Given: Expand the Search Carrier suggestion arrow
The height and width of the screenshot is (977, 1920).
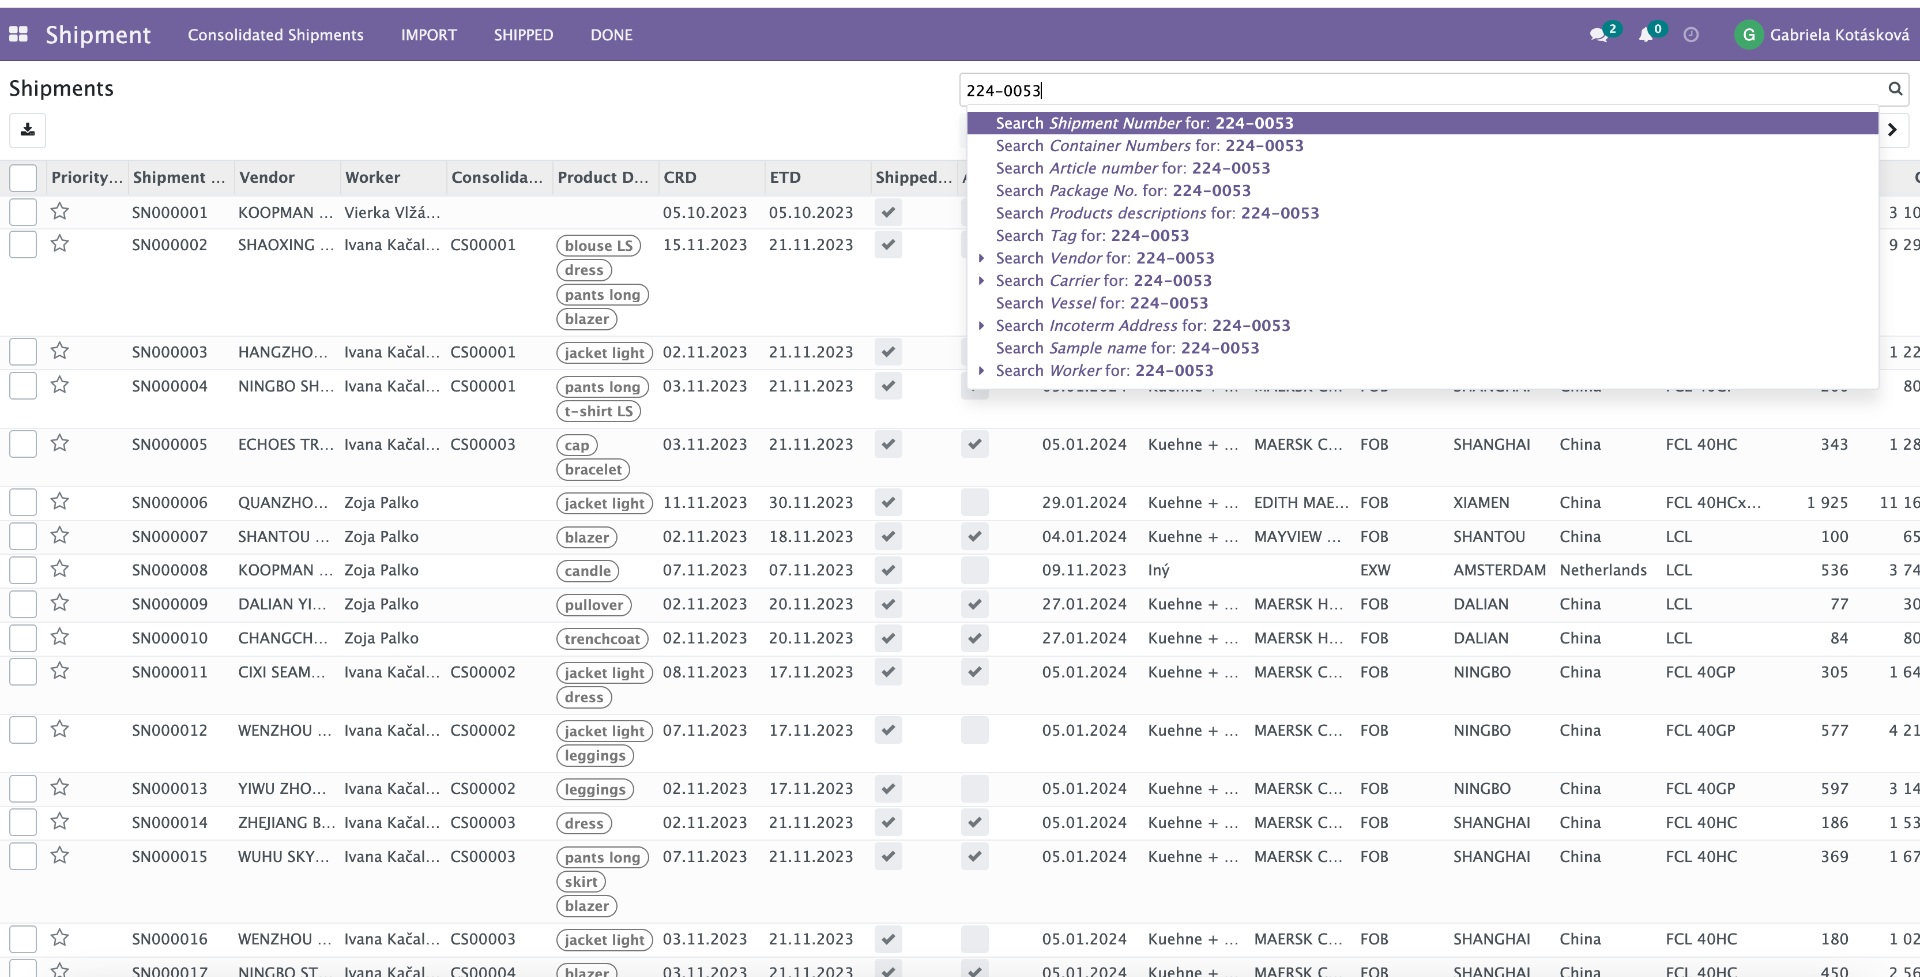Looking at the screenshot, I should [x=982, y=281].
